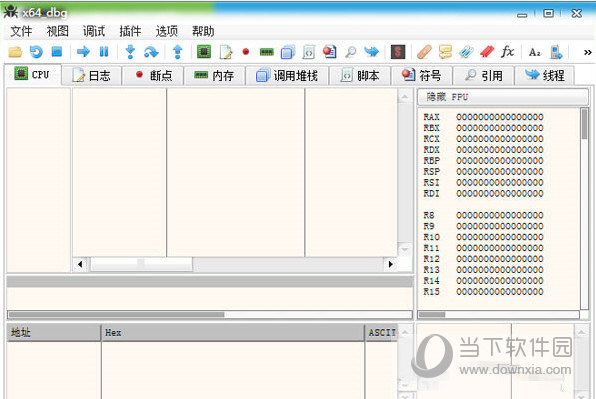The height and width of the screenshot is (399, 596).
Task: Click the step into icon
Action: (130, 52)
